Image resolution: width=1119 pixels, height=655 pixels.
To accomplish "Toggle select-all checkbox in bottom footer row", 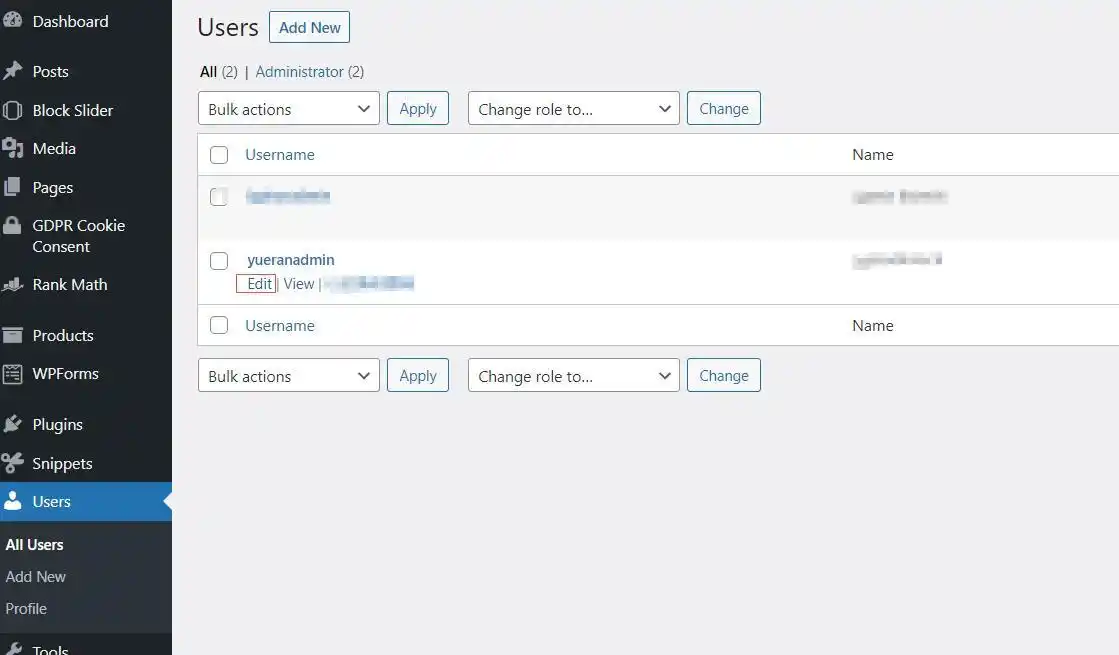I will coord(219,325).
